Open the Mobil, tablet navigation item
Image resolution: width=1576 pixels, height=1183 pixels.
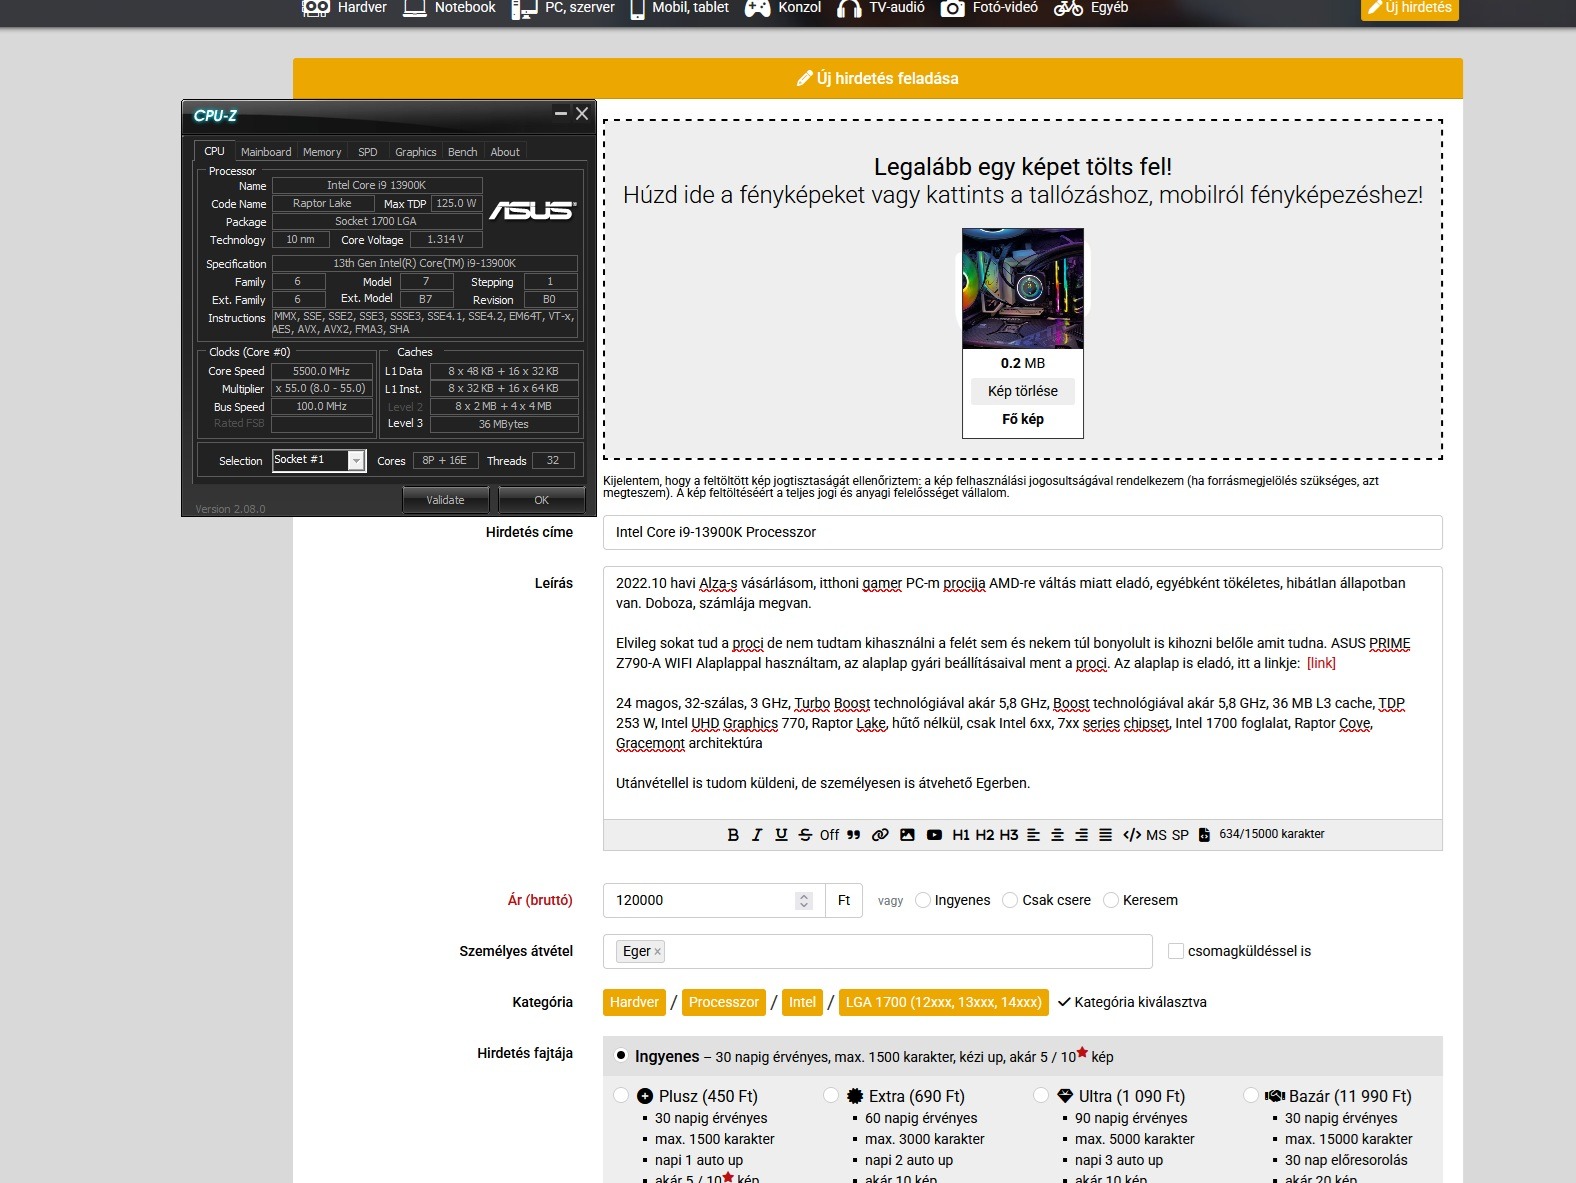pyautogui.click(x=679, y=8)
